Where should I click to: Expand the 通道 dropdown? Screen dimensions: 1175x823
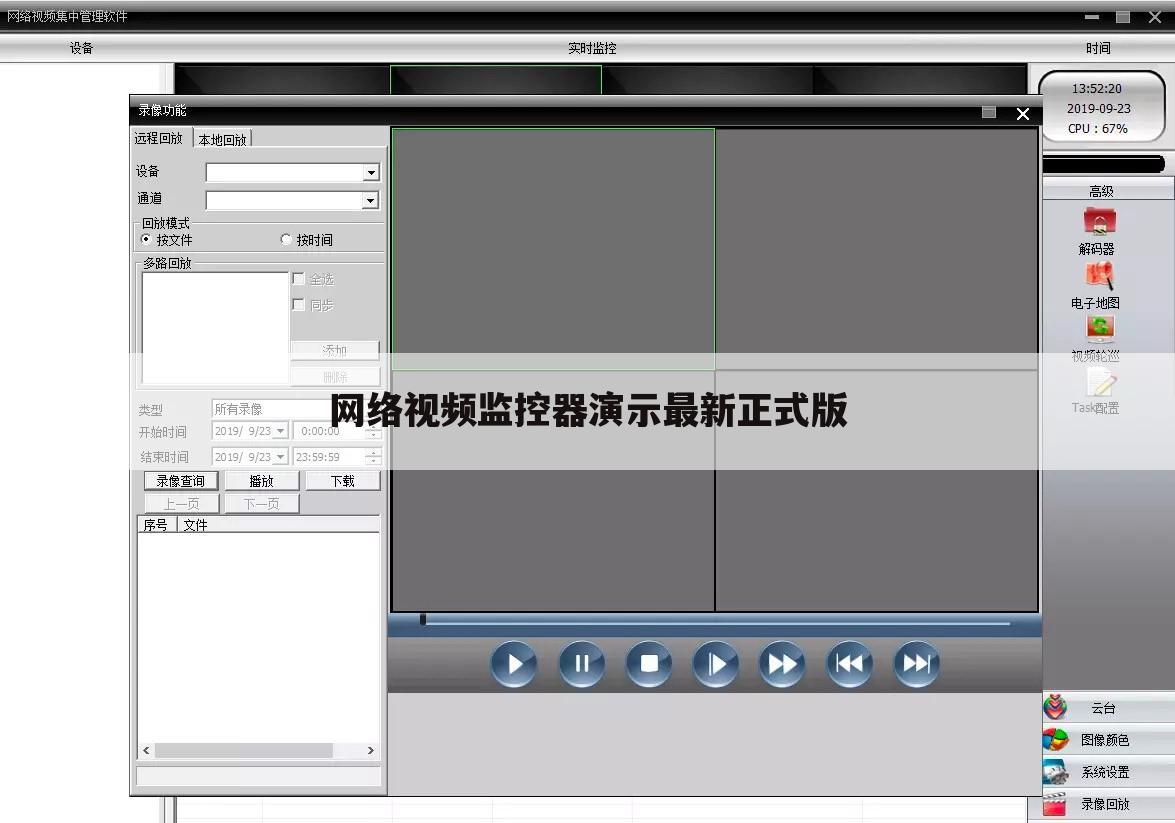370,200
